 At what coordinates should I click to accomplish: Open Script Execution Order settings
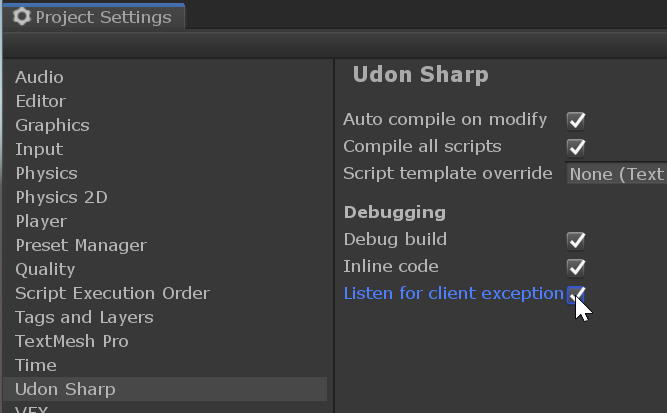click(x=112, y=293)
